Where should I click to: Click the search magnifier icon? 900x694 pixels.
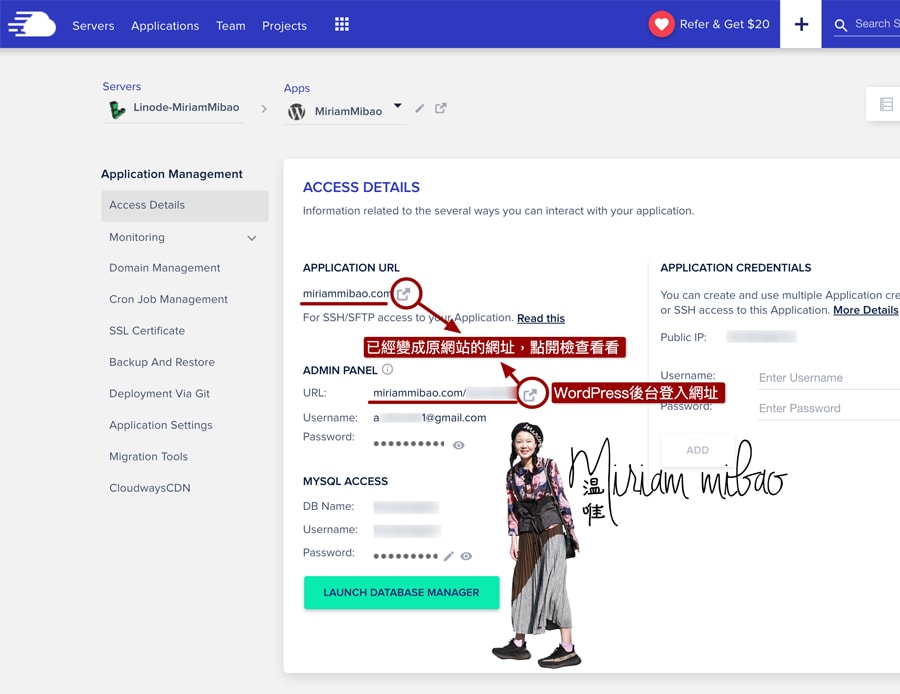[840, 25]
